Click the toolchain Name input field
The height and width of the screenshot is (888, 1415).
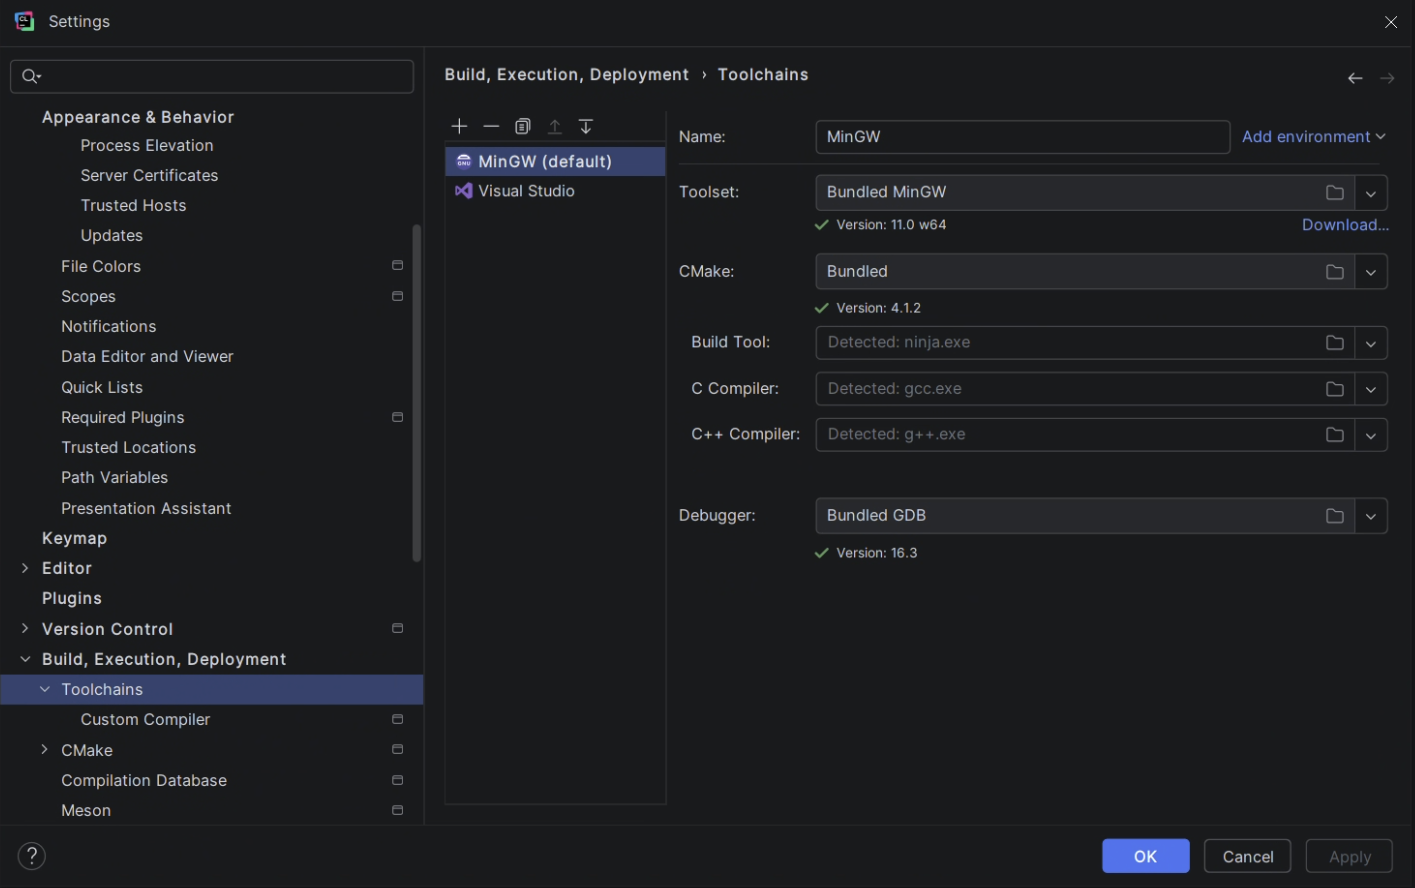(x=1023, y=137)
